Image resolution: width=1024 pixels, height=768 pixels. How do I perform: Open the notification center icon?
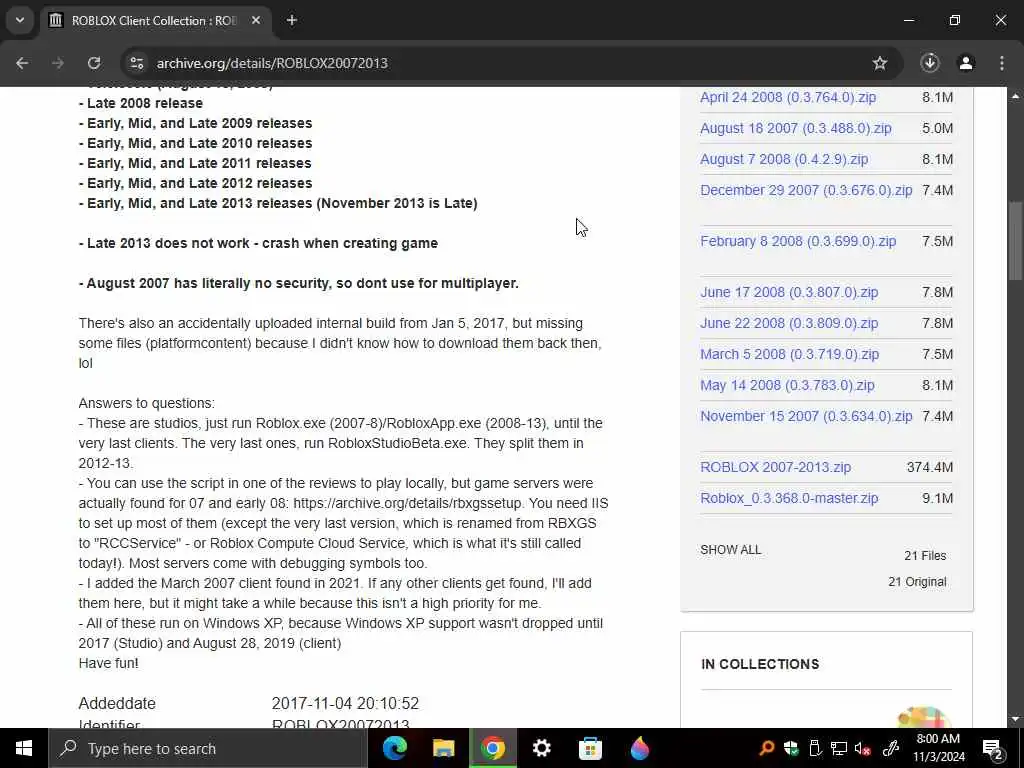pos(993,748)
